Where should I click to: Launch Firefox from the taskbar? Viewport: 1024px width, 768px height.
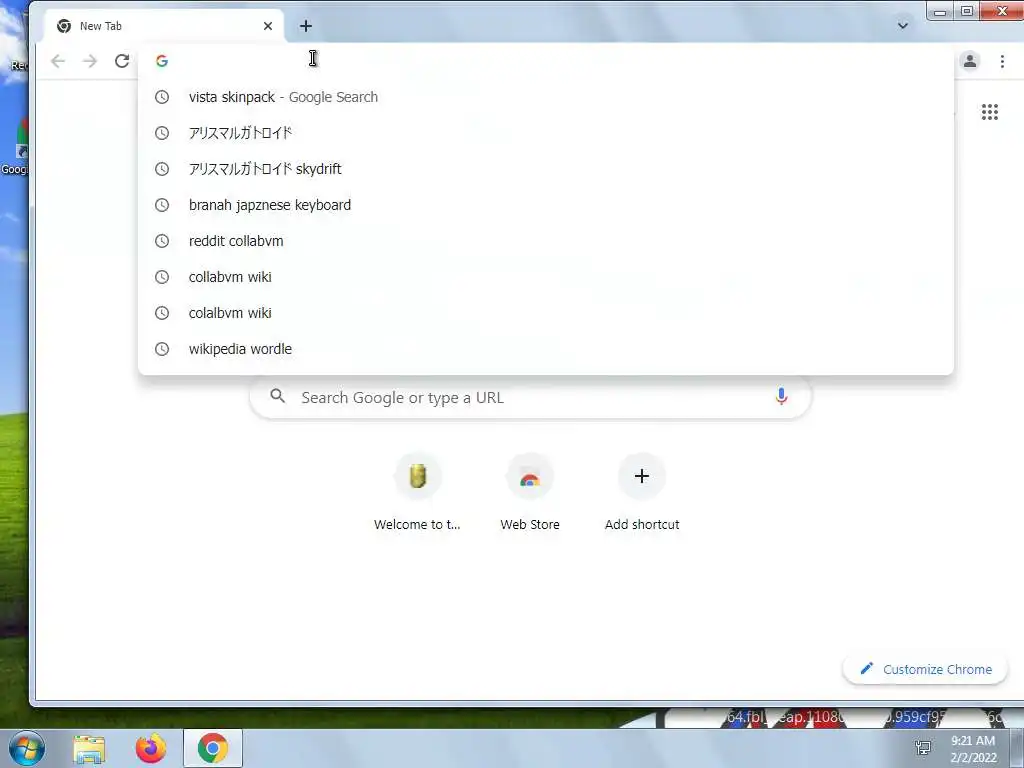pos(151,748)
